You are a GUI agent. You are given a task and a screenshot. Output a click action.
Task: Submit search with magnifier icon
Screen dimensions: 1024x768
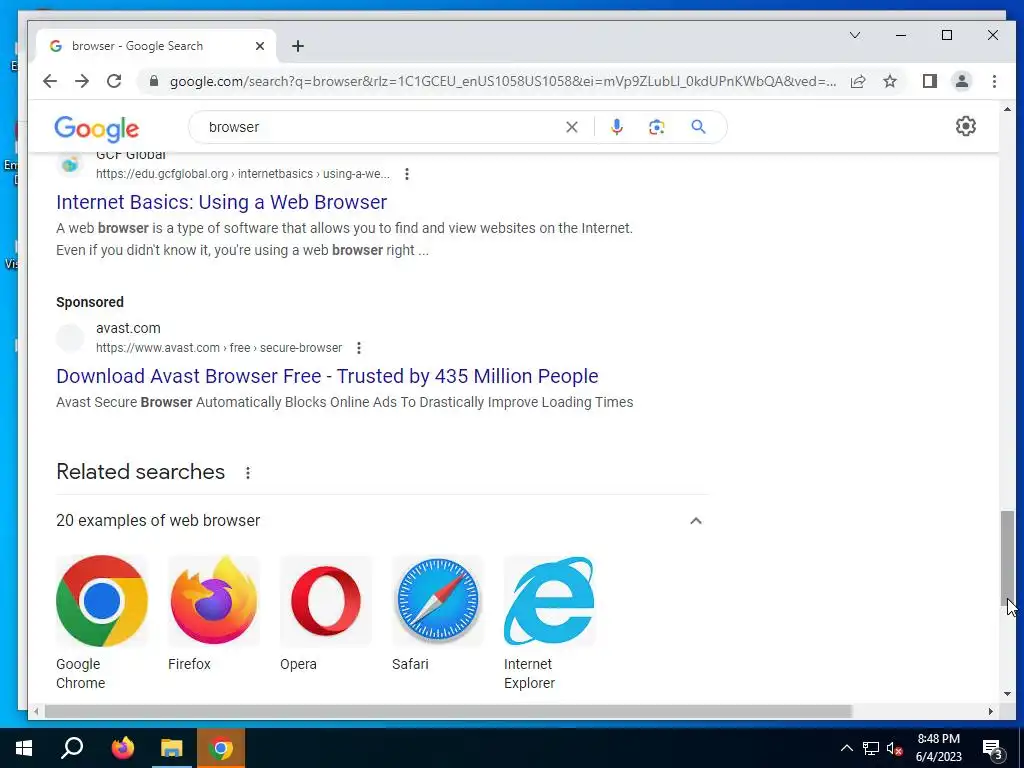click(x=698, y=127)
